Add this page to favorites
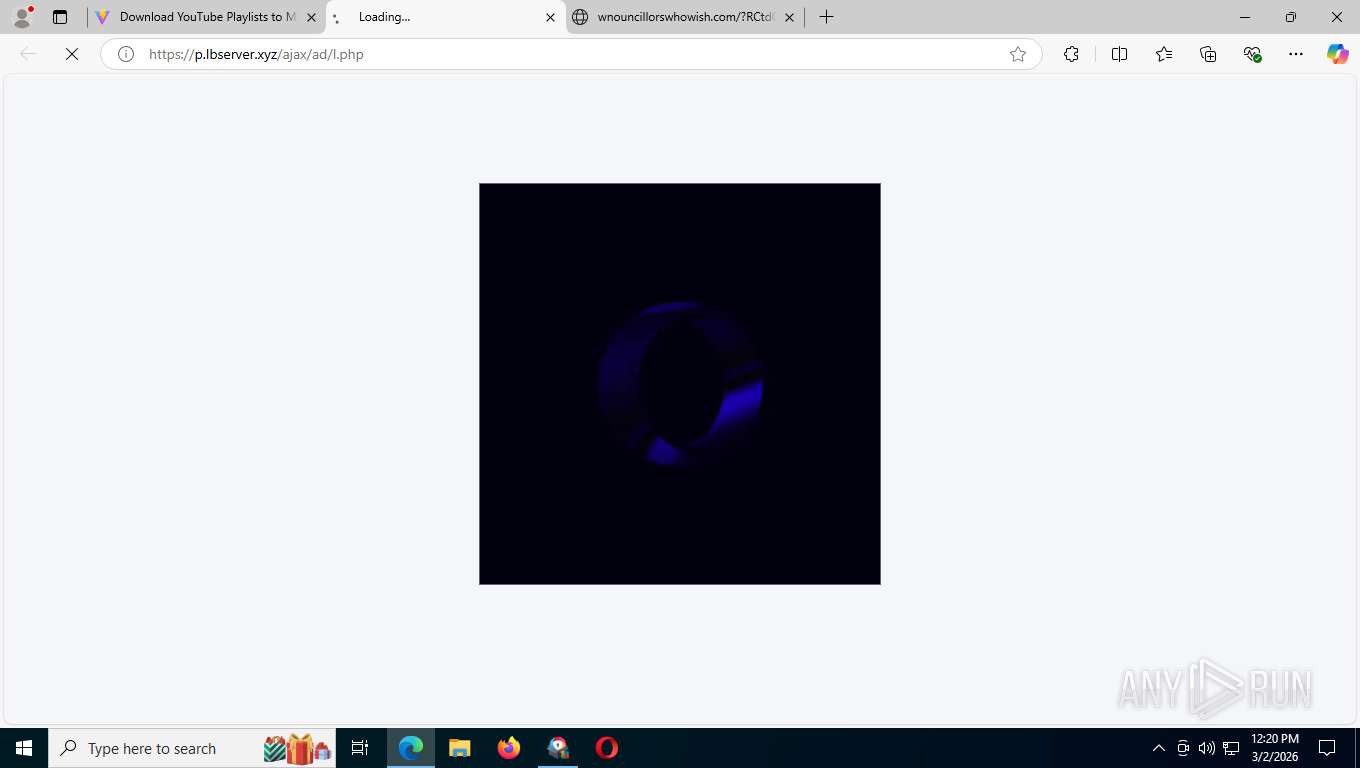The height and width of the screenshot is (768, 1360). coord(1018,54)
